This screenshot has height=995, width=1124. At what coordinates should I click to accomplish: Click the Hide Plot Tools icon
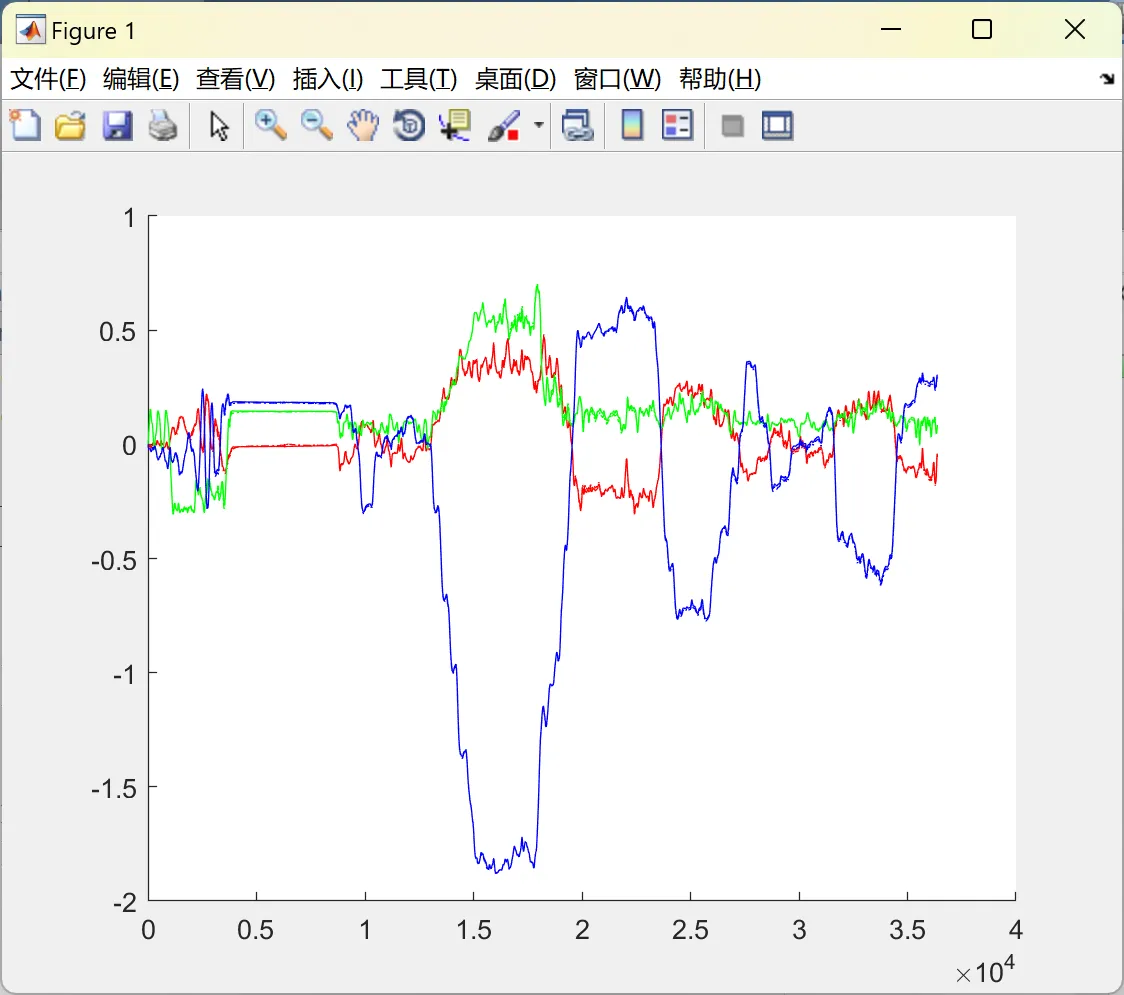(732, 126)
